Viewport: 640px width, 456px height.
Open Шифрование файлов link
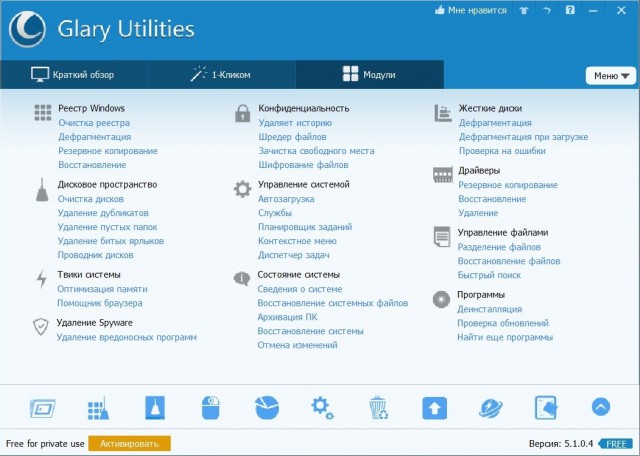tap(303, 165)
